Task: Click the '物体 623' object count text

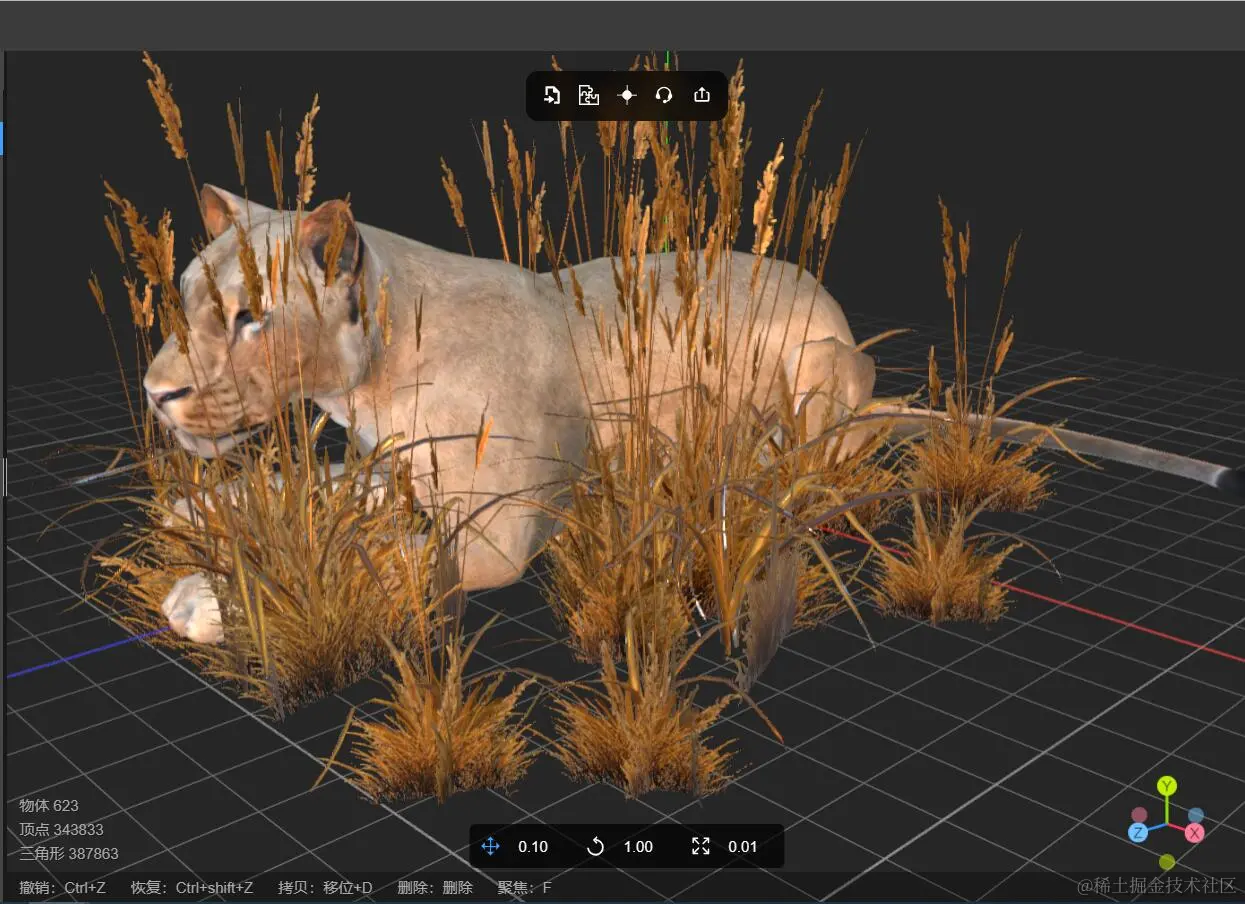Action: [49, 805]
